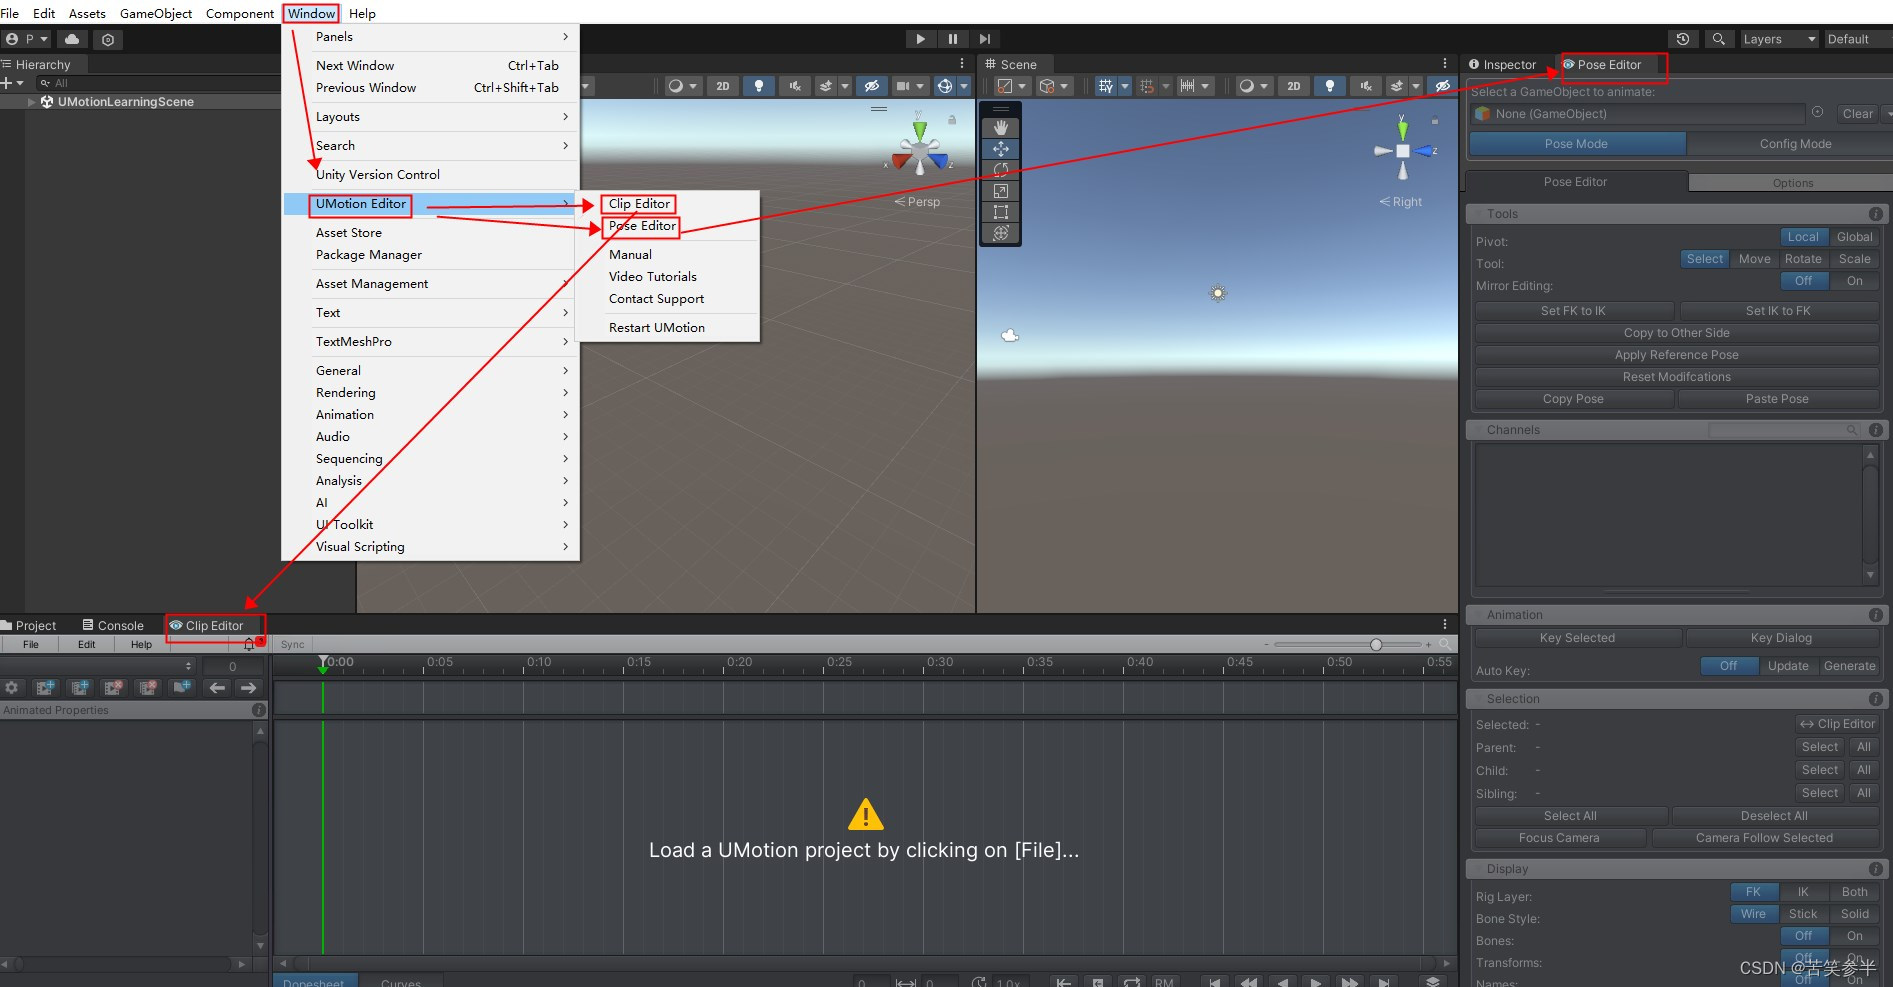This screenshot has height=987, width=1893.
Task: Click the Hierarchy search field
Action: tap(158, 83)
